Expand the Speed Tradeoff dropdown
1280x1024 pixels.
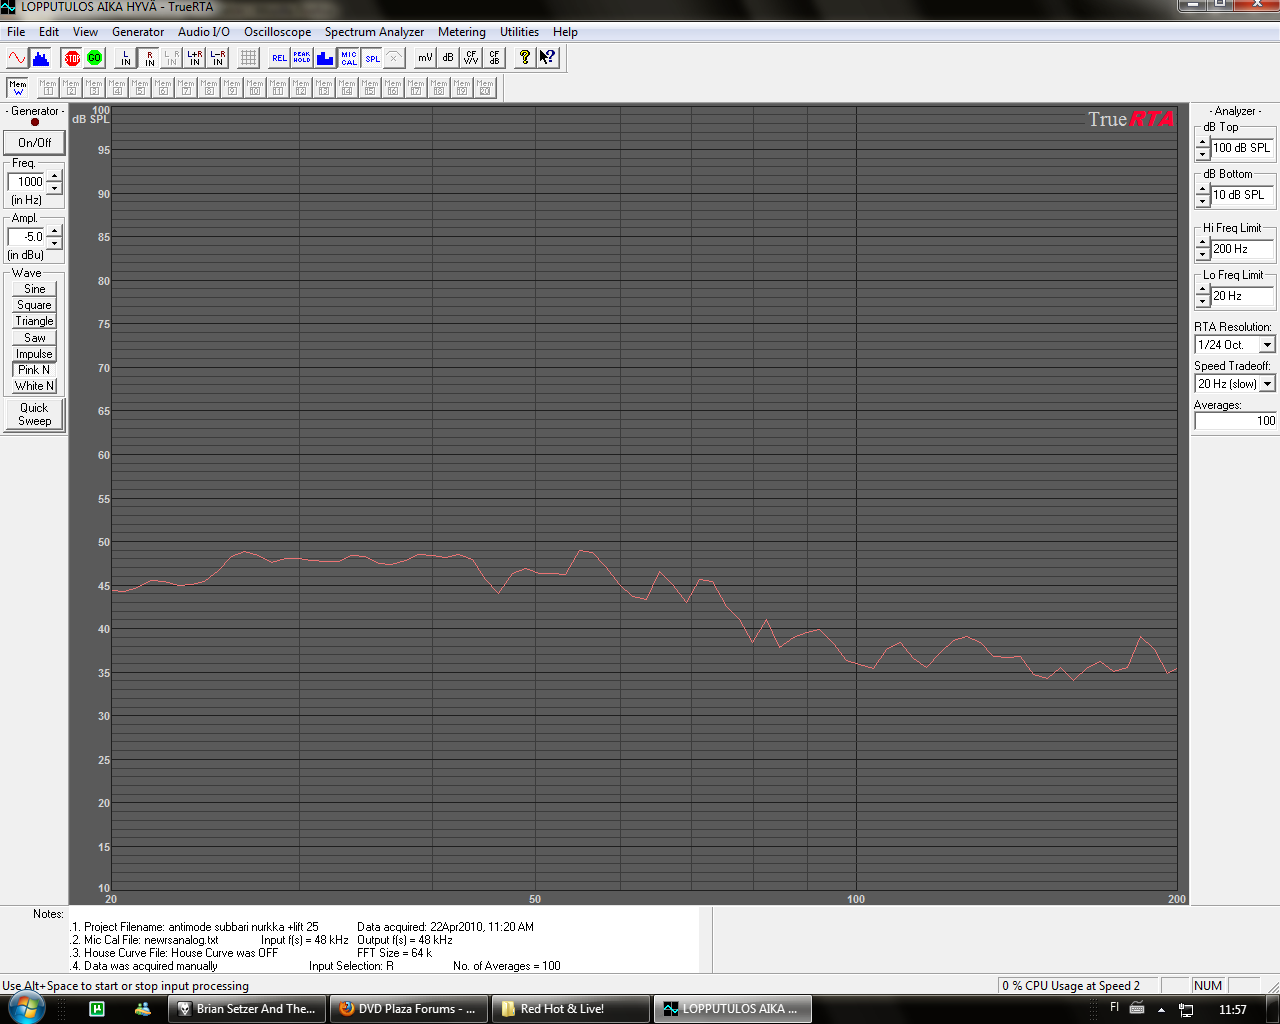click(x=1267, y=384)
